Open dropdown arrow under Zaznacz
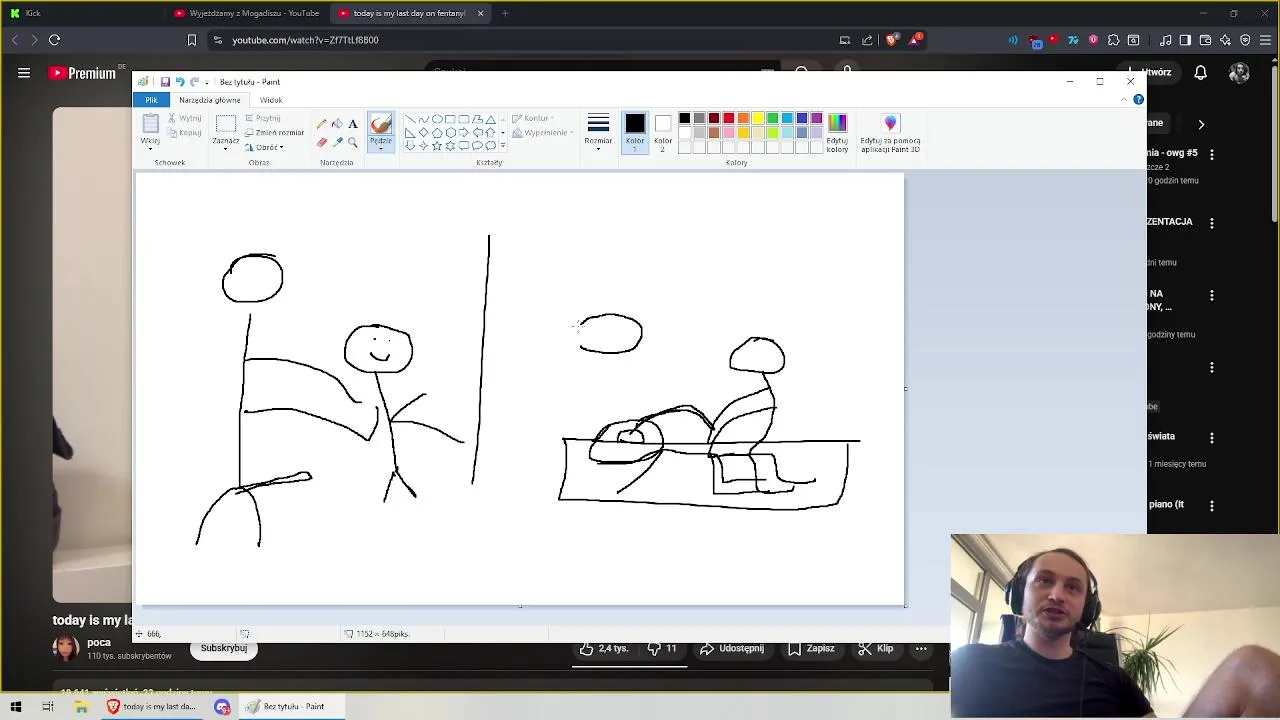1280x720 pixels. point(226,149)
